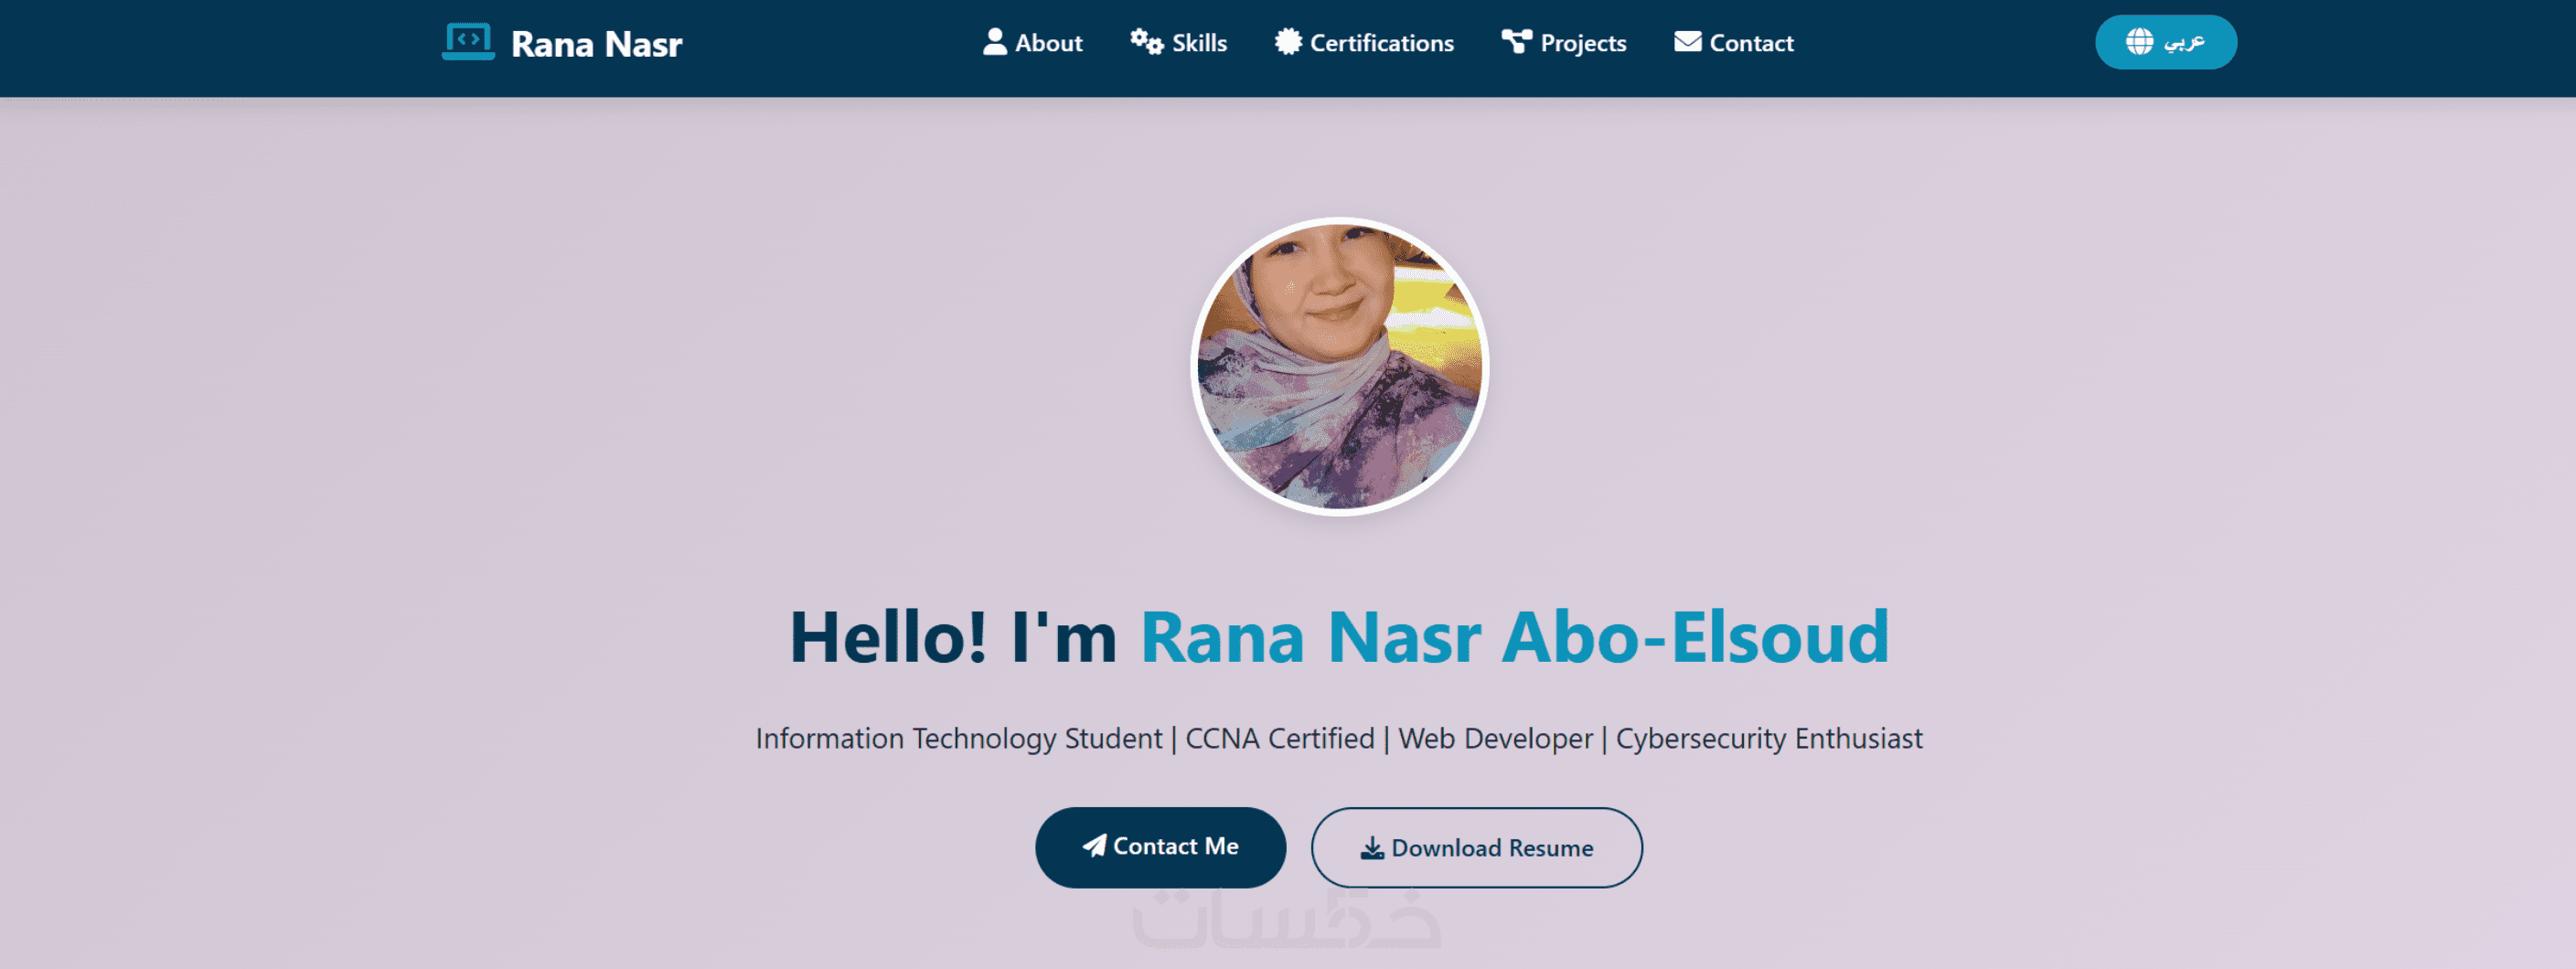
Task: Click the laptop code logo icon
Action: coord(468,42)
